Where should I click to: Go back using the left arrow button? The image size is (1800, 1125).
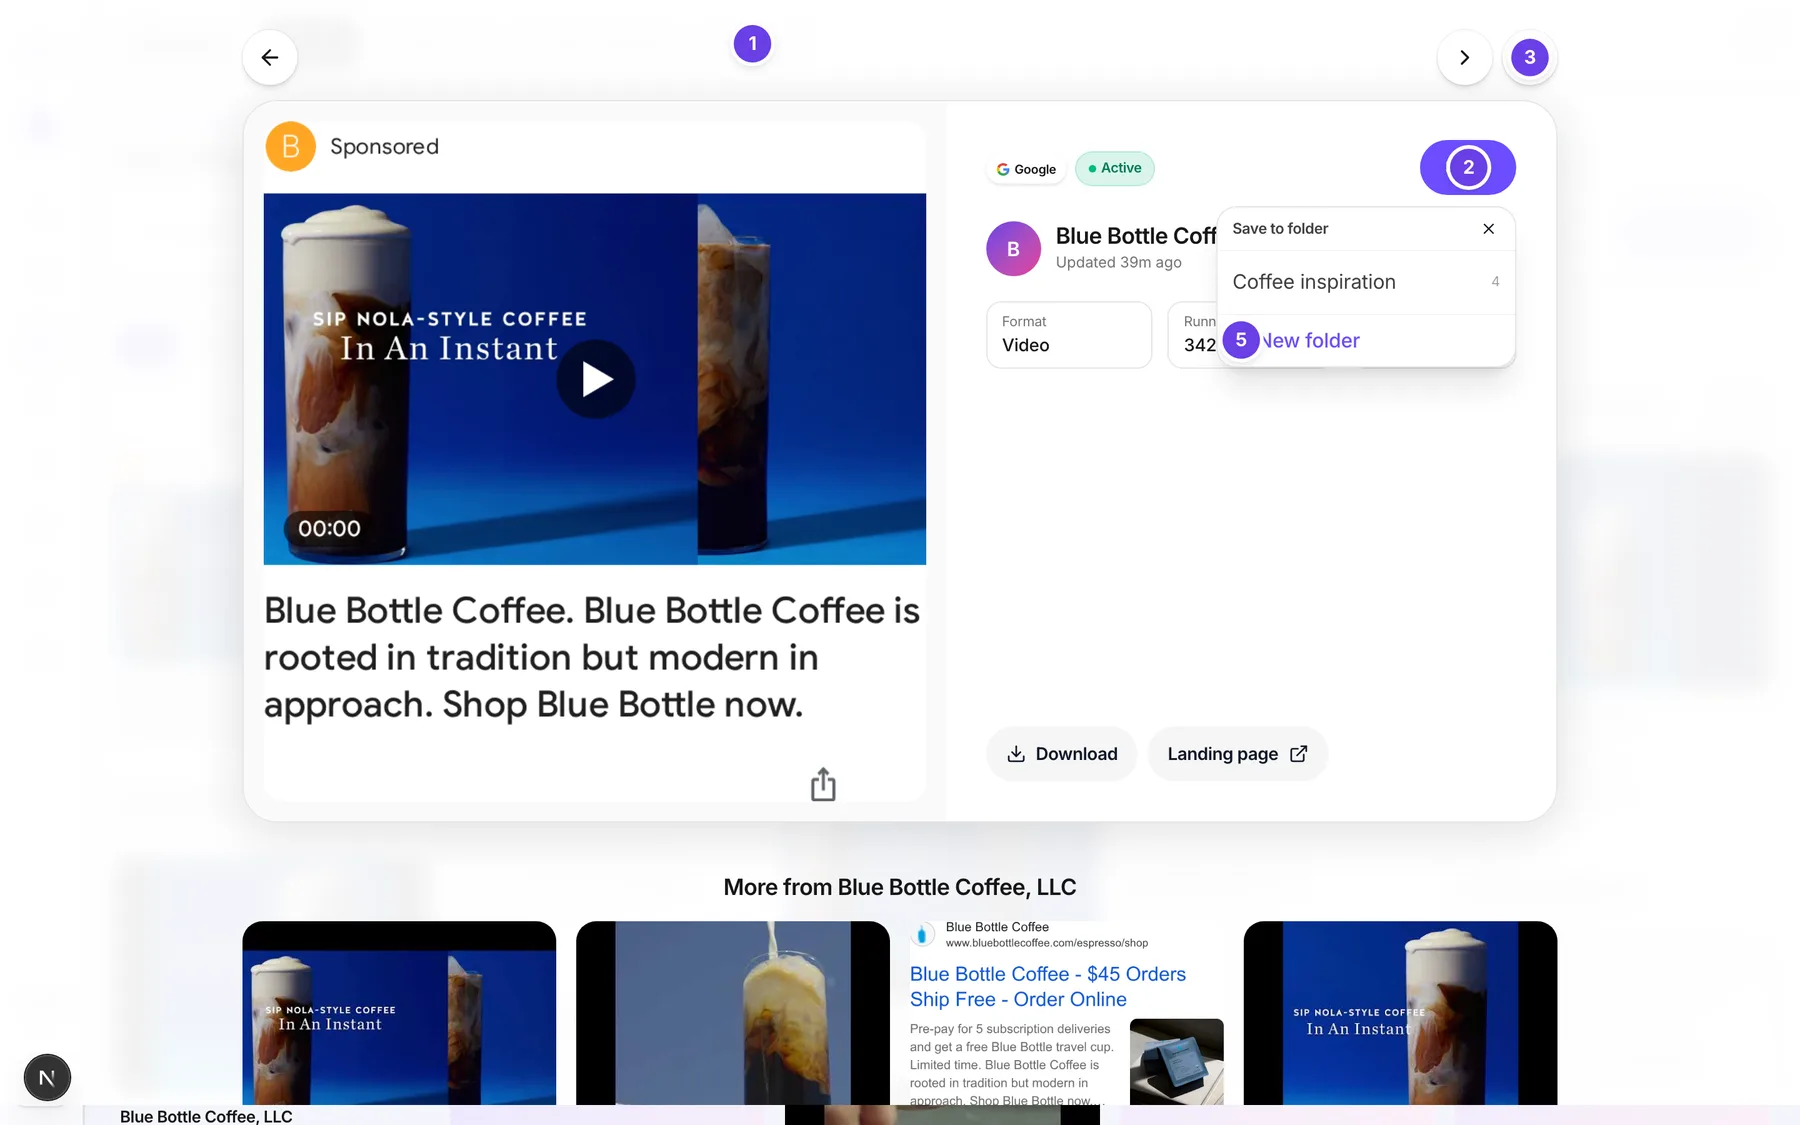tap(269, 58)
